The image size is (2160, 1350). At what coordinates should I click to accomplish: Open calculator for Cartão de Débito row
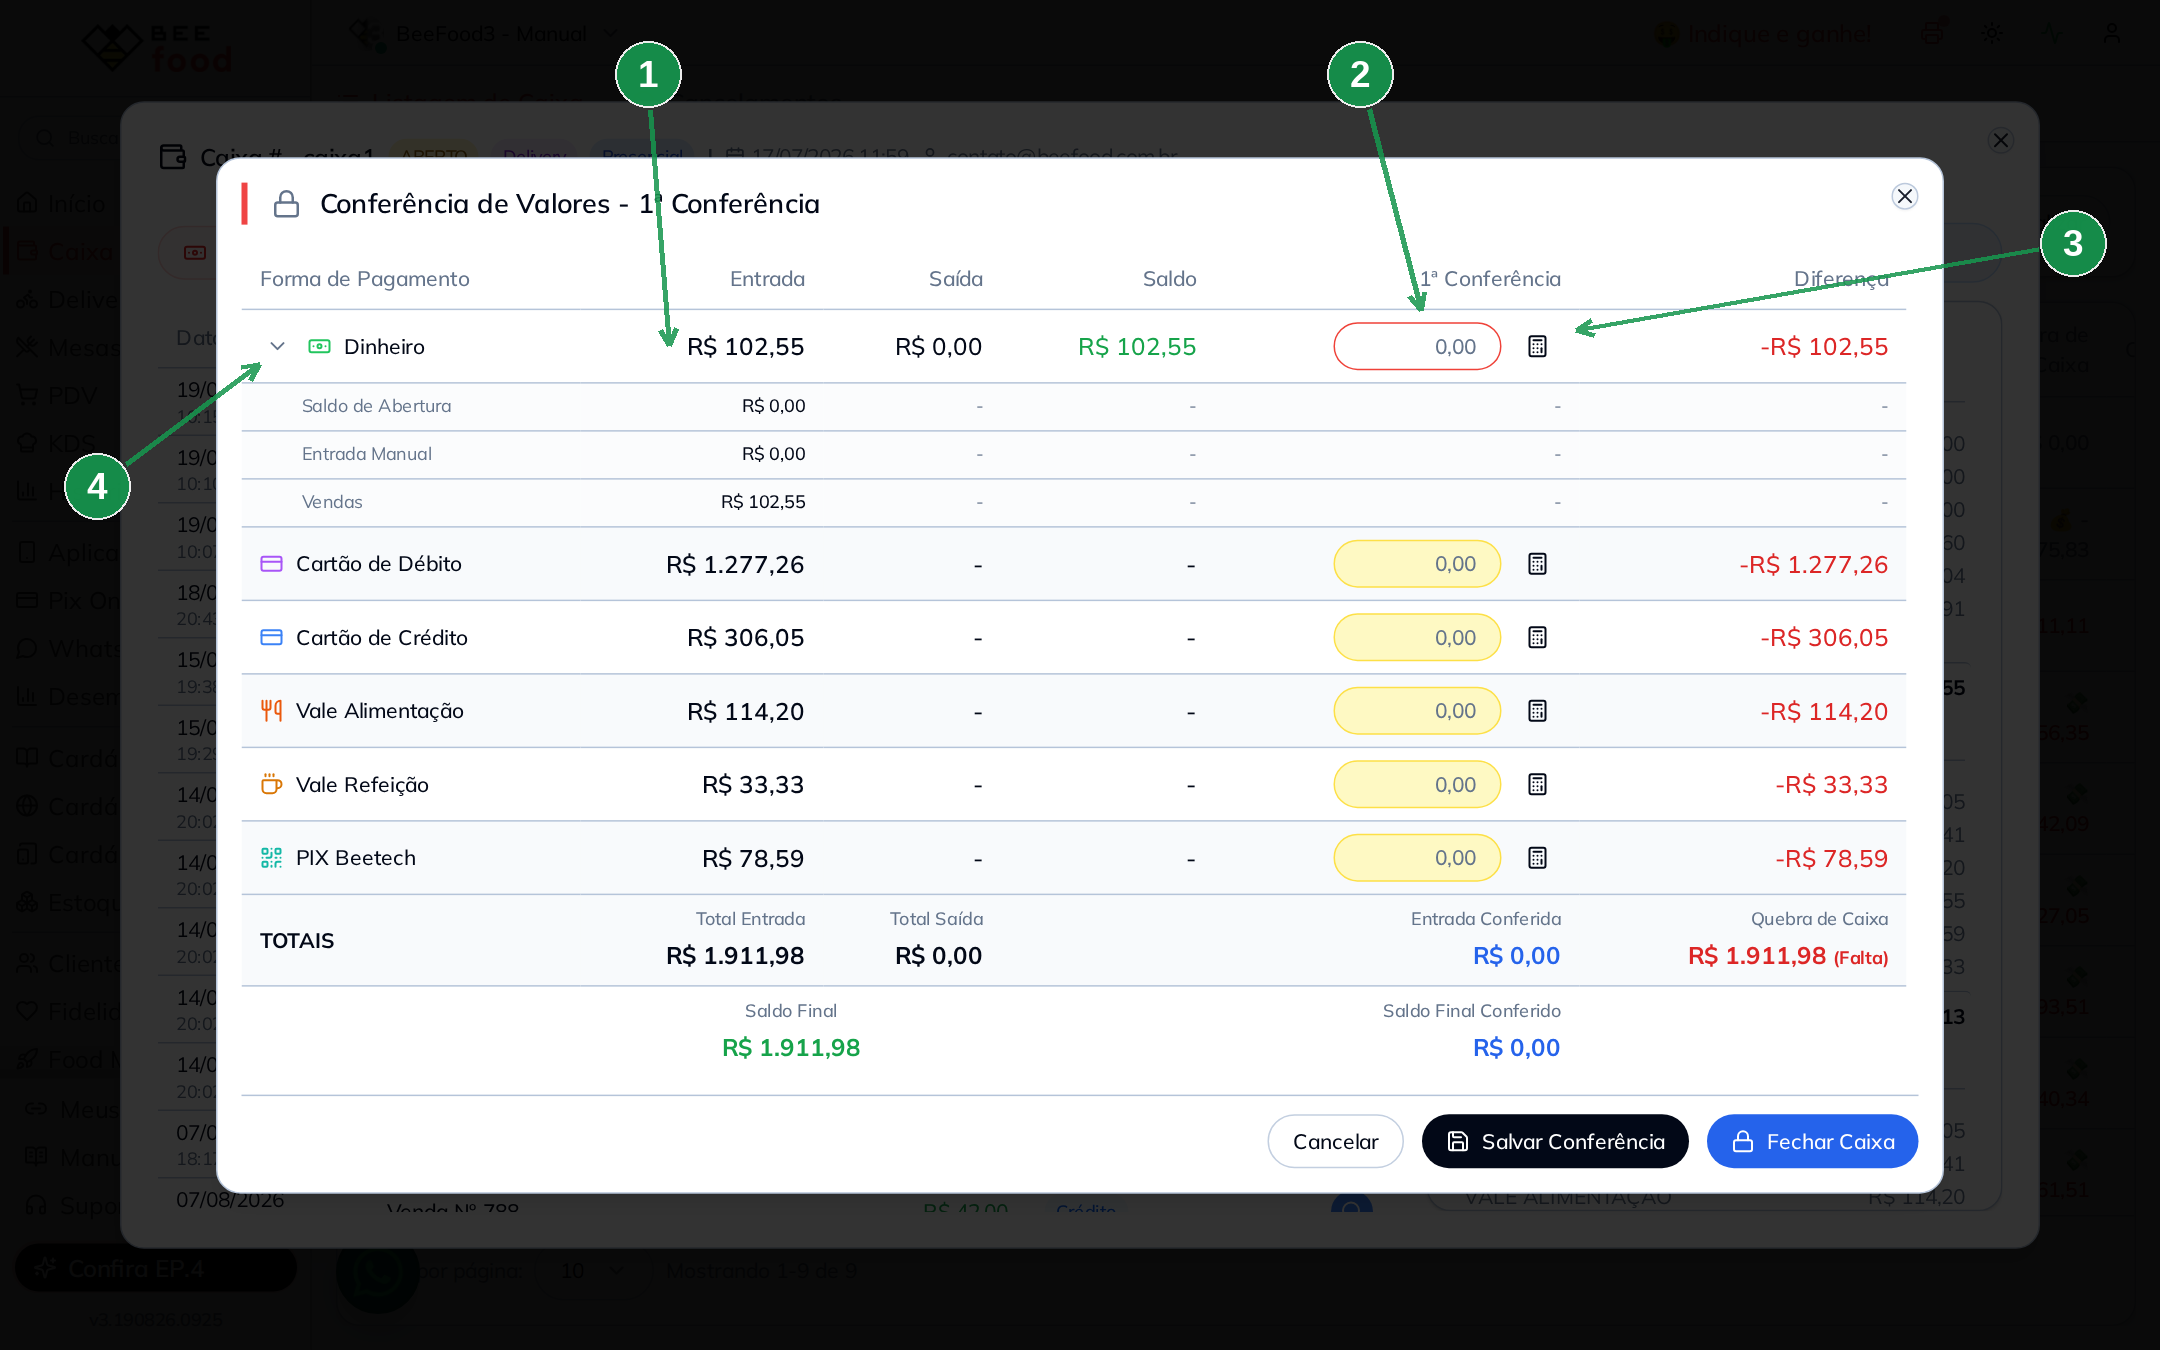click(x=1537, y=564)
